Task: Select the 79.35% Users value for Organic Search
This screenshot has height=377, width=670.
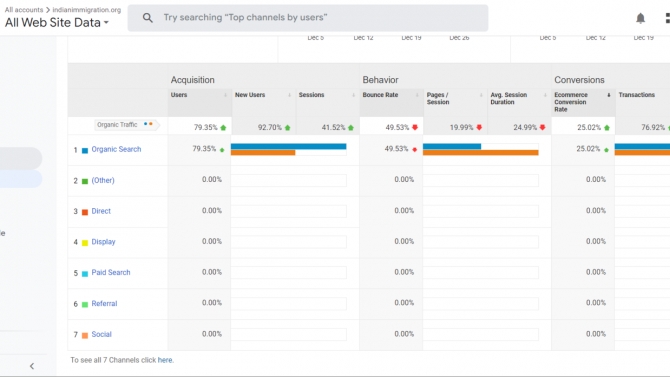Action: (x=204, y=149)
